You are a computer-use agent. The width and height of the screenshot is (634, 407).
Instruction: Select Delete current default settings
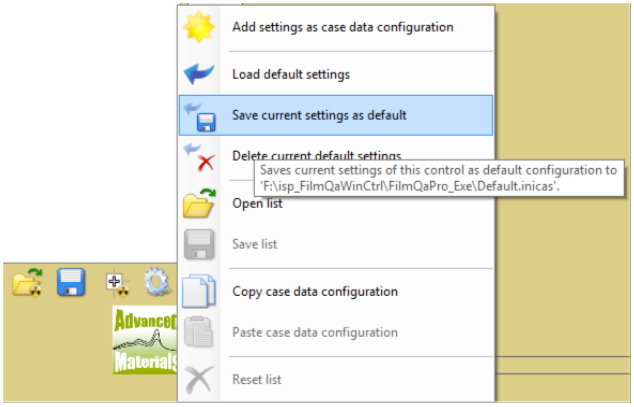[x=317, y=156]
